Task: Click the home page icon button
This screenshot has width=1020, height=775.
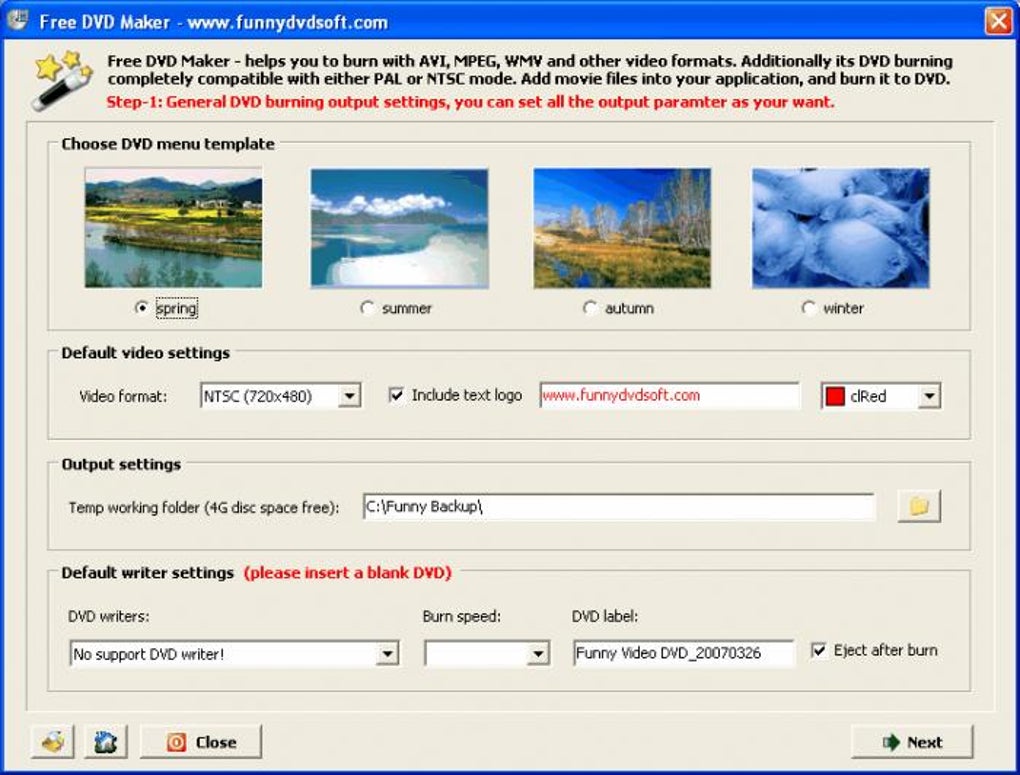Action: pos(106,741)
